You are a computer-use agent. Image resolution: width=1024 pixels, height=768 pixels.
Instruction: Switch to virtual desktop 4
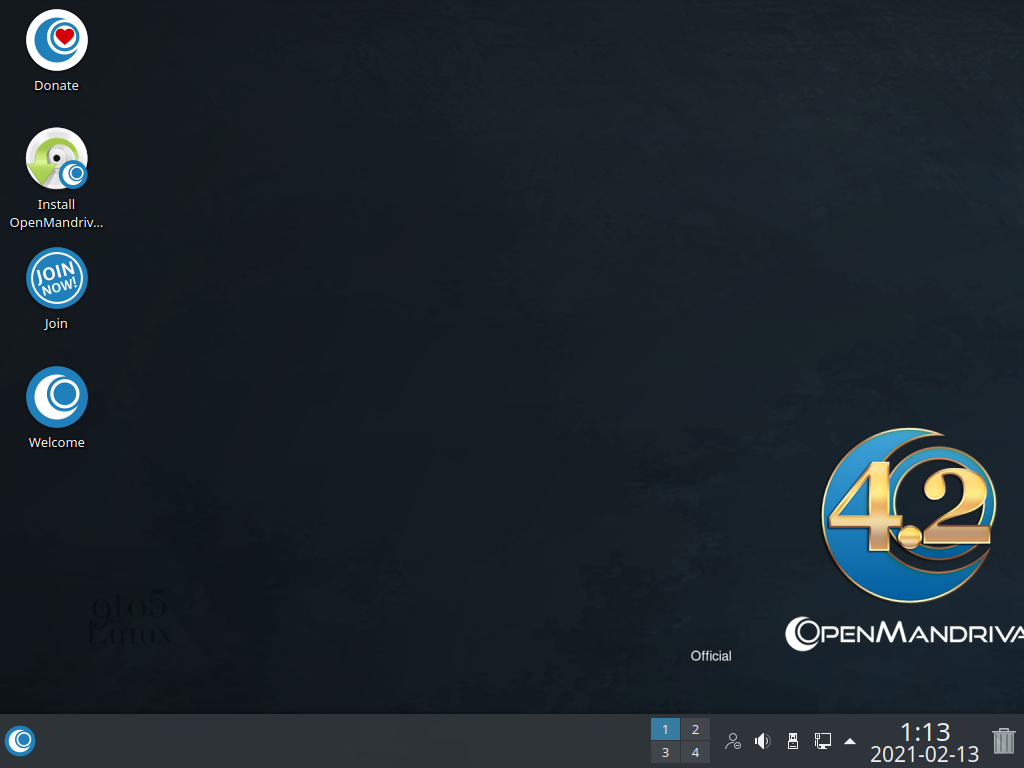click(695, 751)
